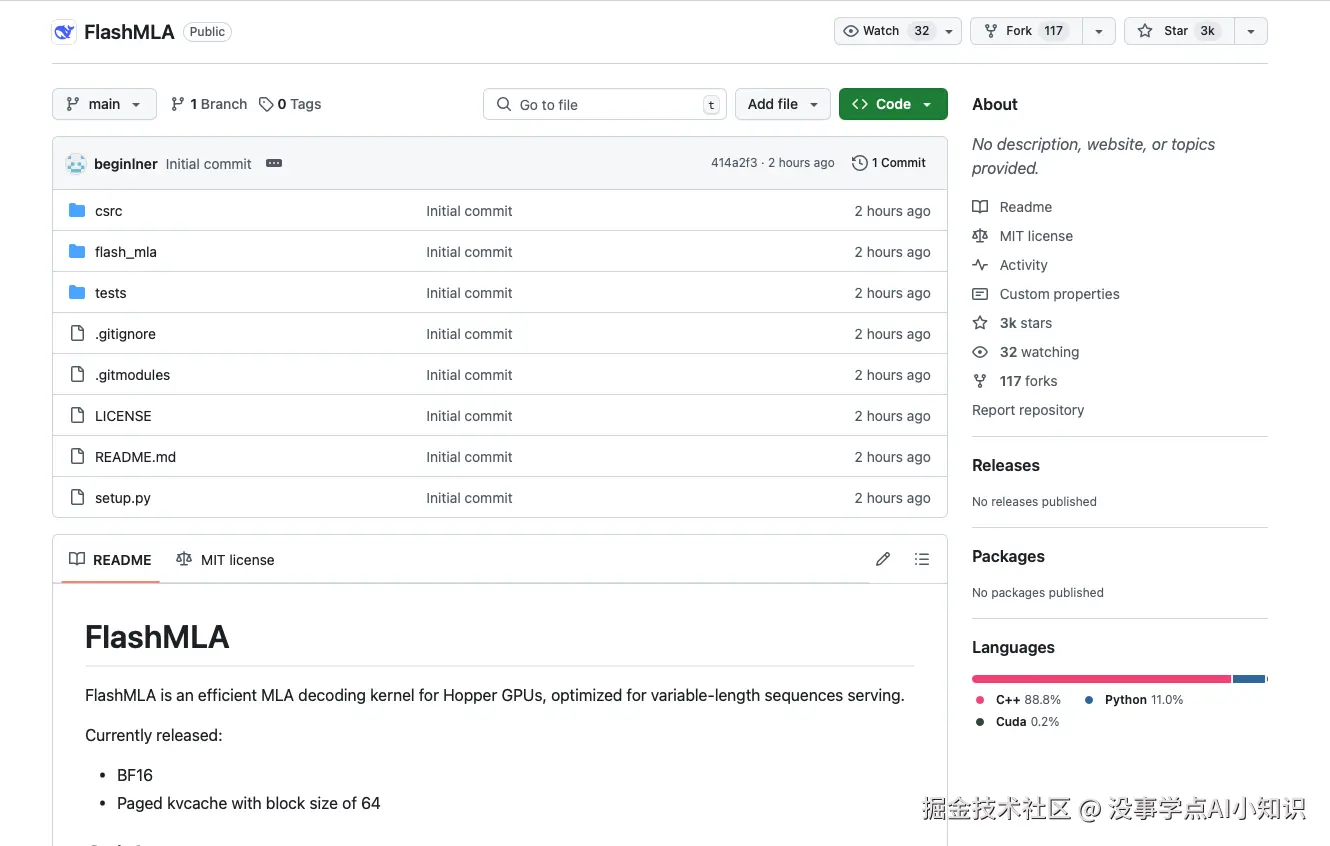This screenshot has height=846, width=1330.
Task: Open the tests folder
Action: (110, 293)
